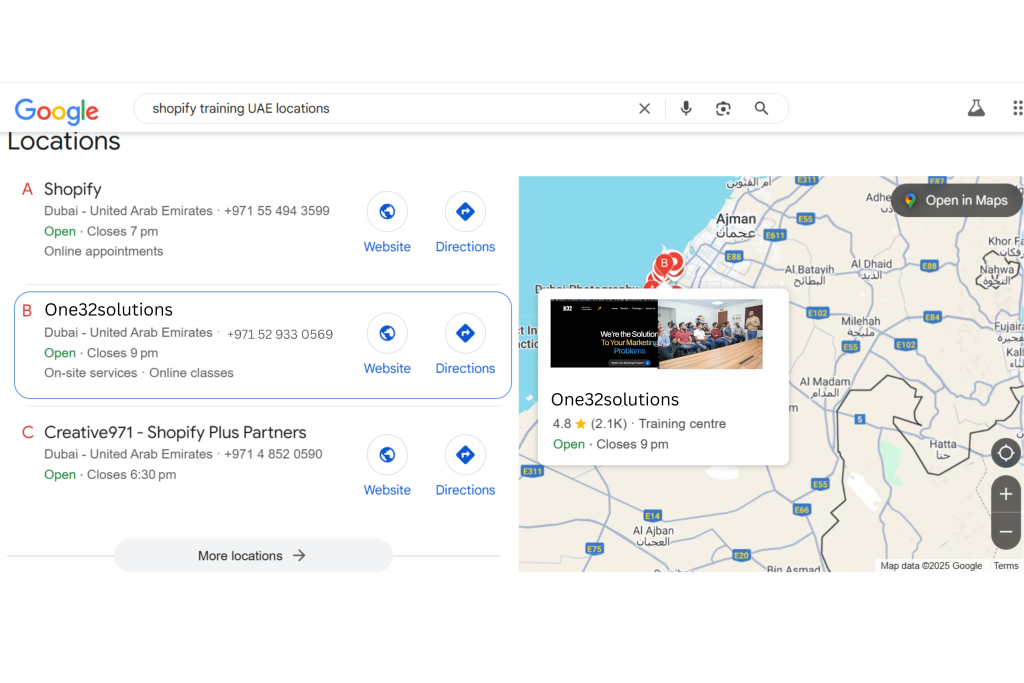Screen dimensions: 1024x683
Task: Open One32solutions thumbnail image on map card
Action: tap(656, 334)
